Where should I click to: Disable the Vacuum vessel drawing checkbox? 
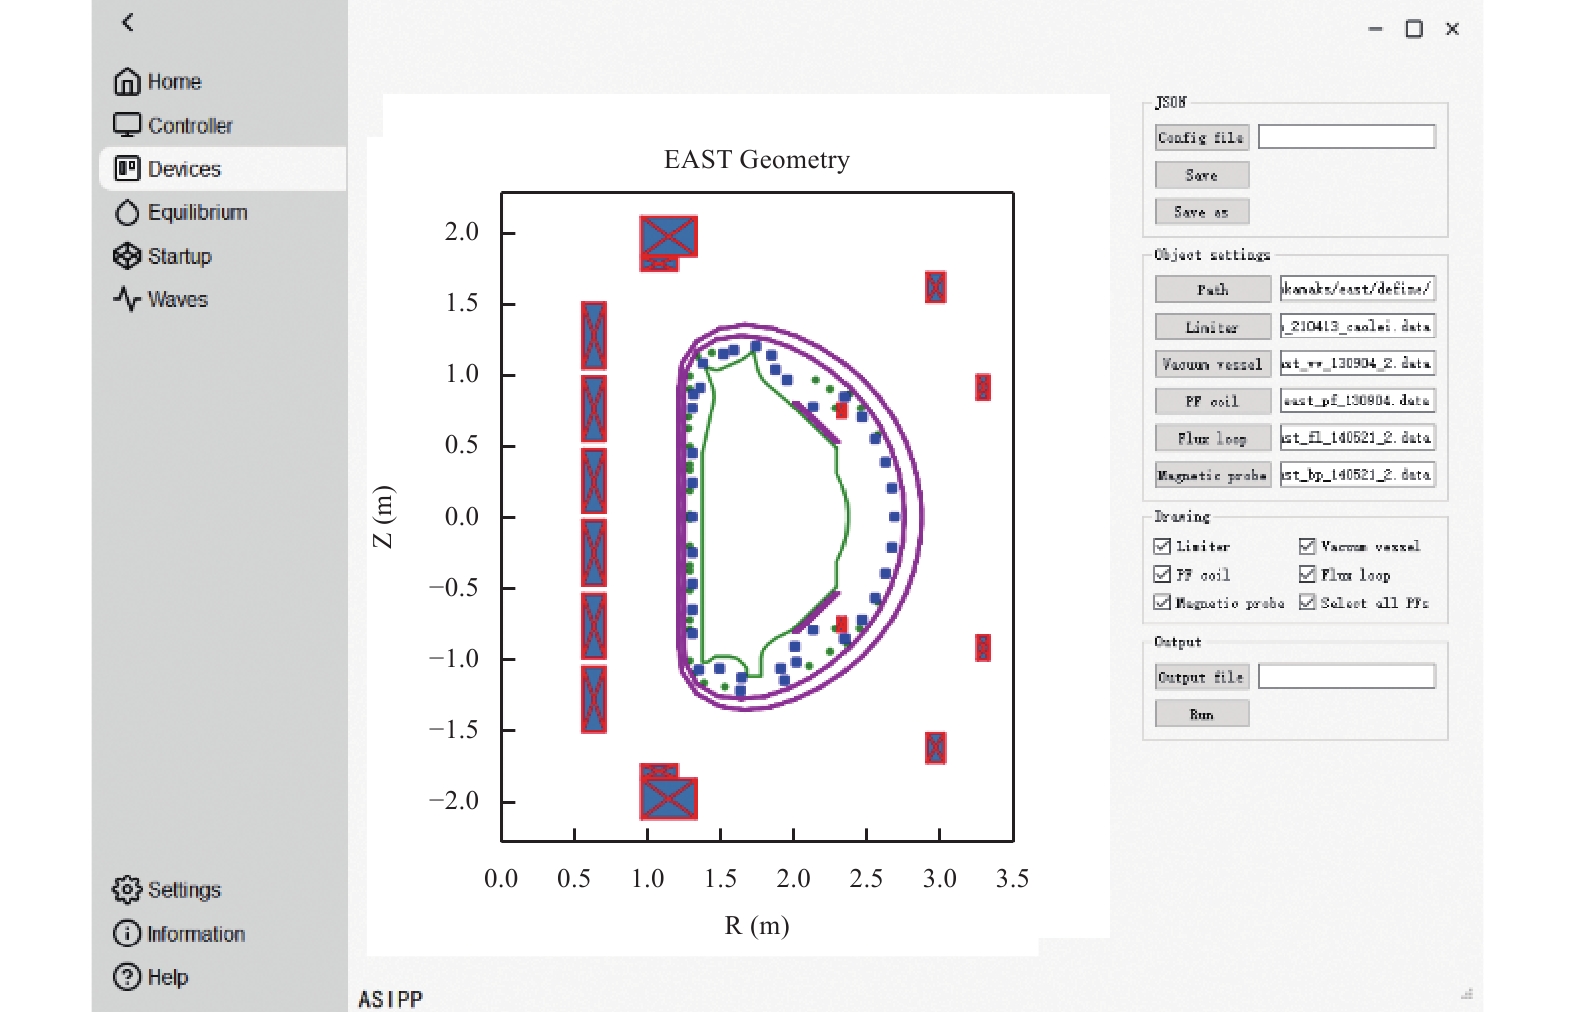(1307, 546)
